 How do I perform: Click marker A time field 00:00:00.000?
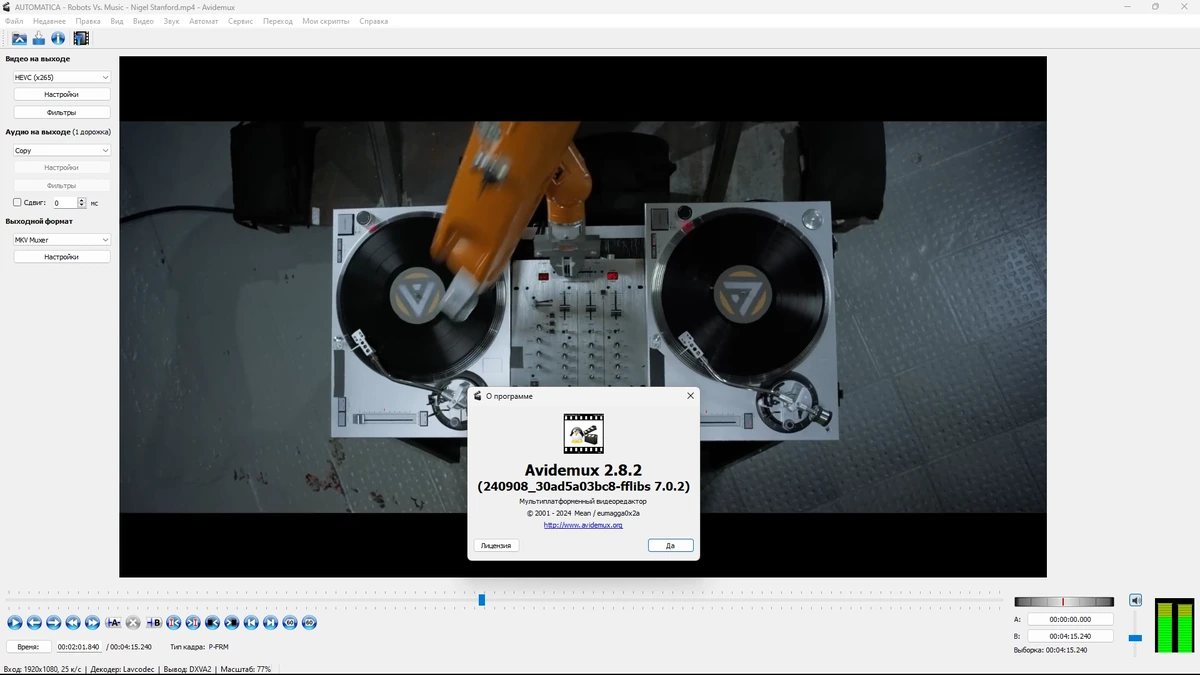pos(1069,619)
